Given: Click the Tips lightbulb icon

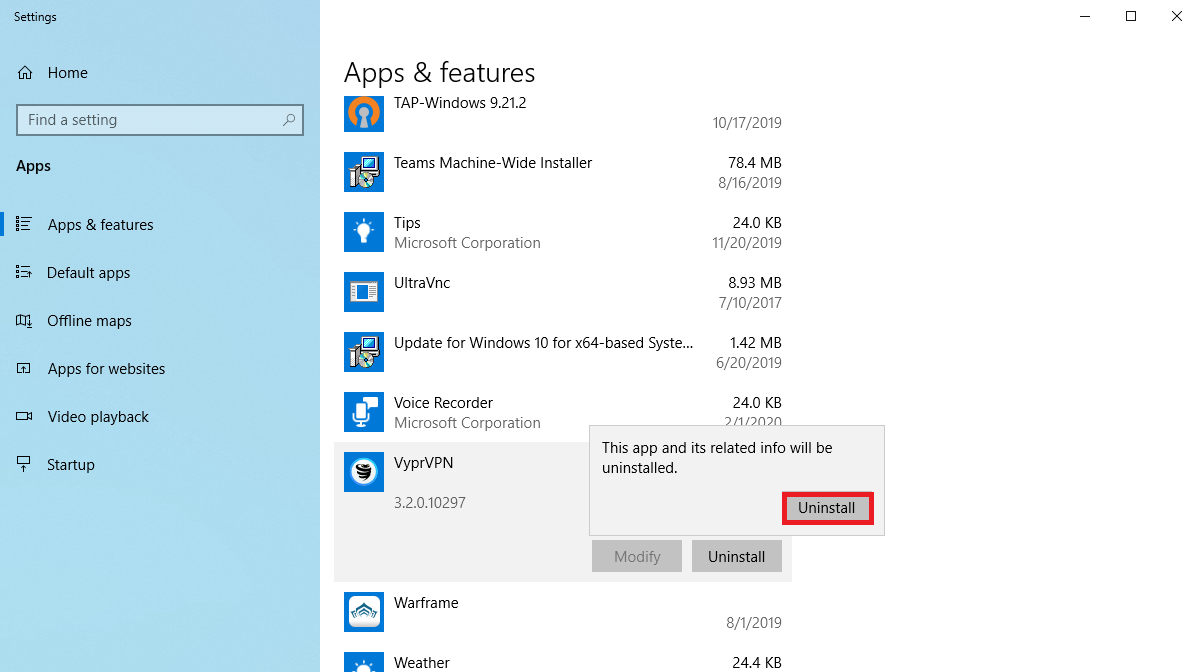Looking at the screenshot, I should click(364, 232).
